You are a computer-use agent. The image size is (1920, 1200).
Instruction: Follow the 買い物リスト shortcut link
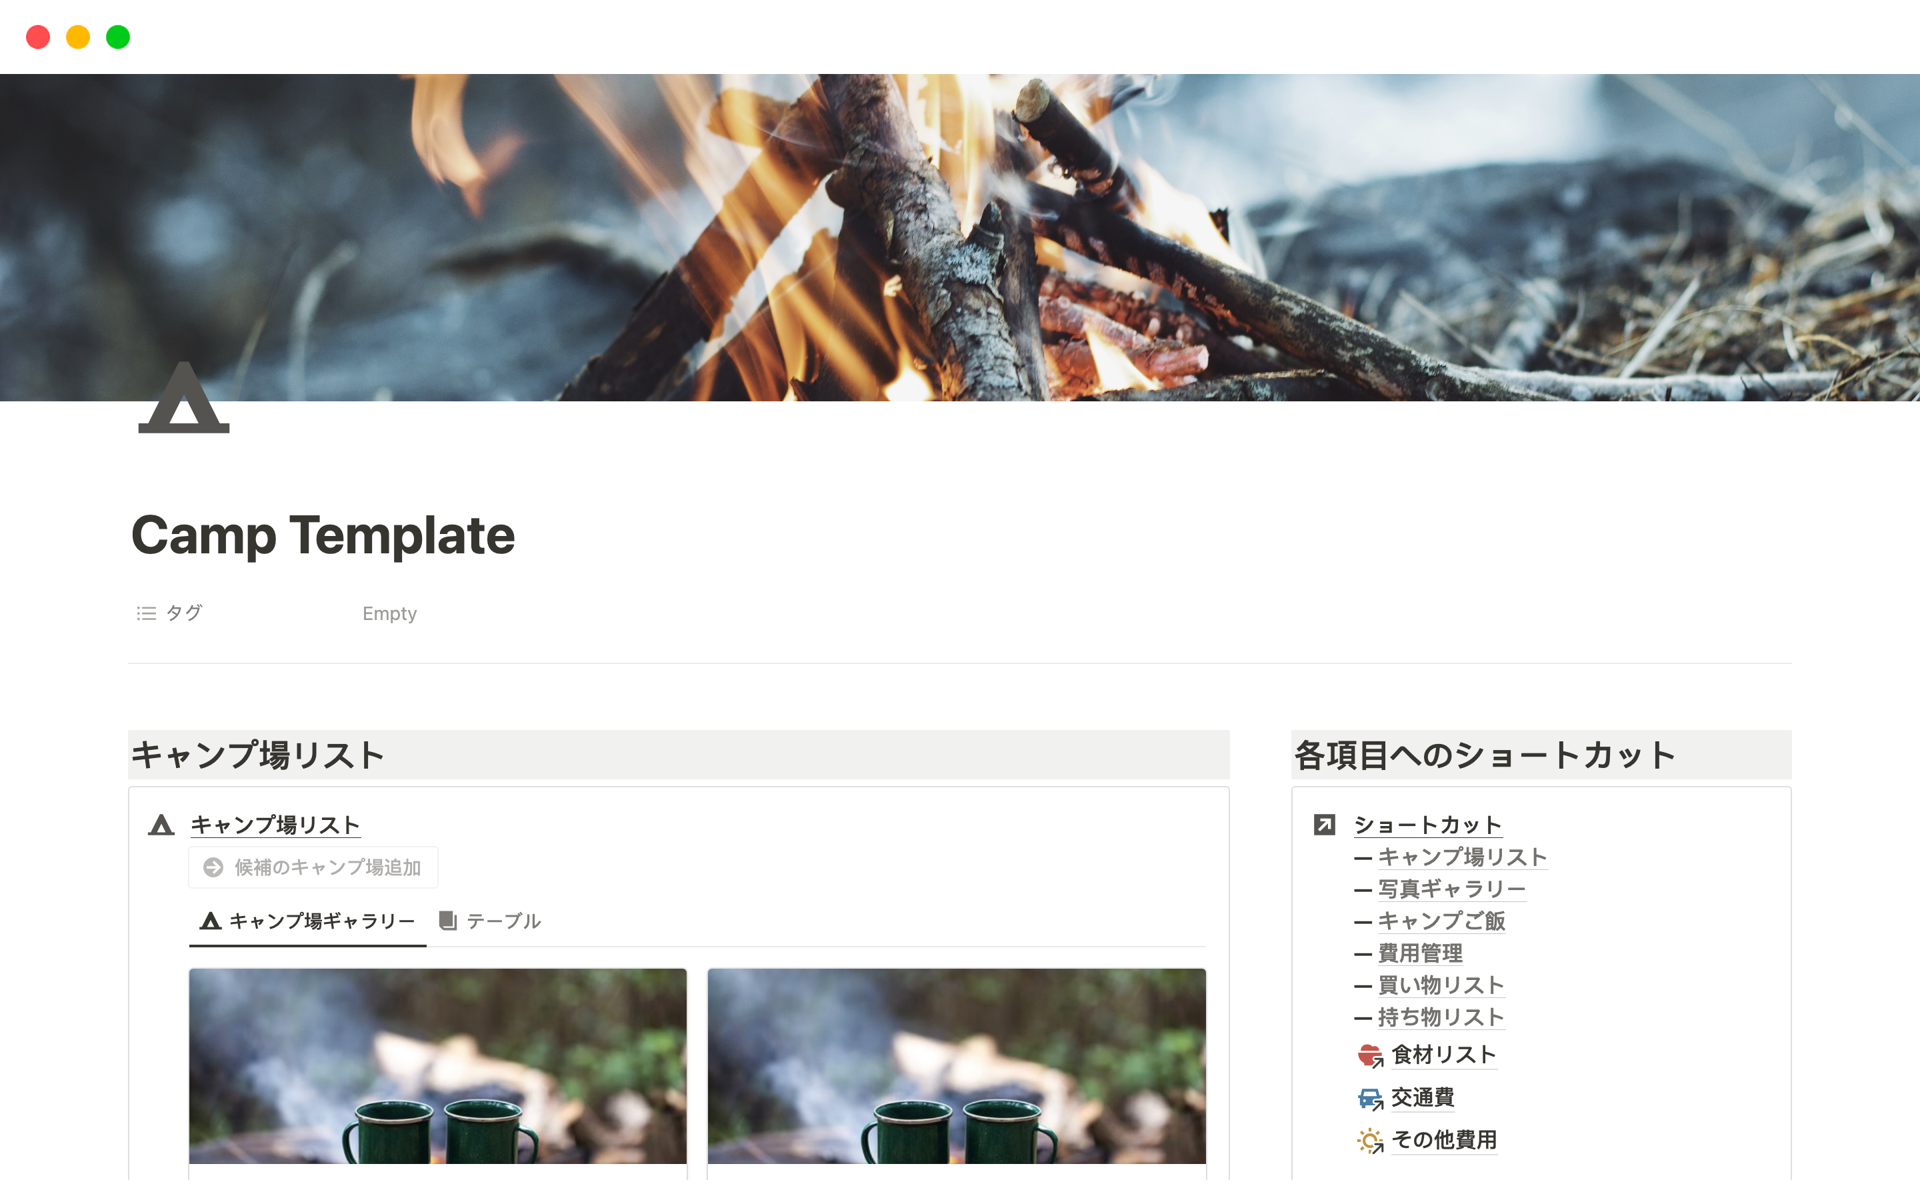pyautogui.click(x=1441, y=985)
